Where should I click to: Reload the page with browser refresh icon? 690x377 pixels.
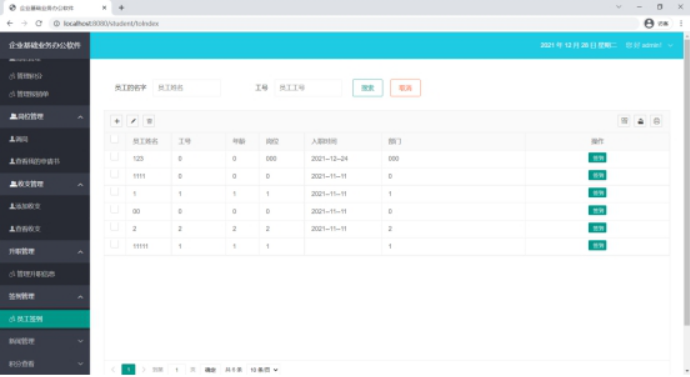pyautogui.click(x=39, y=23)
